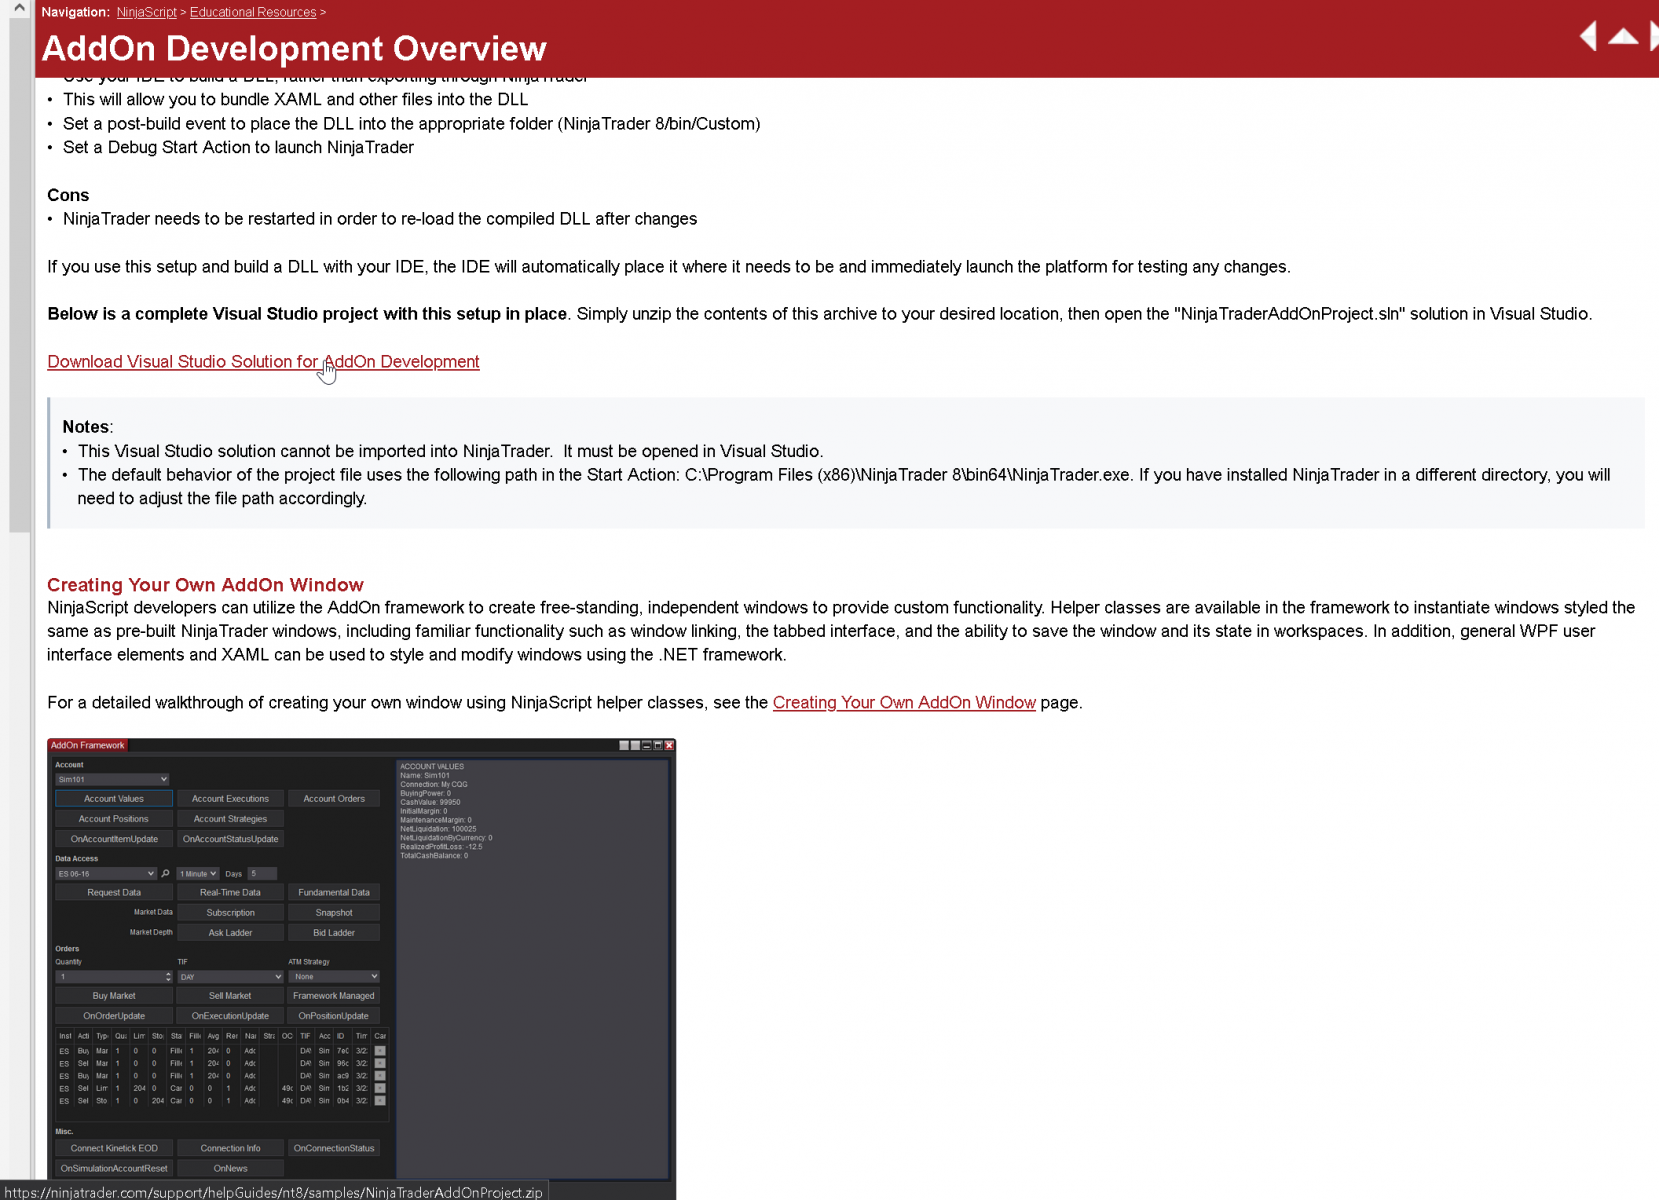Screen dimensions: 1659x1200
Task: Cancel the first ES order via its X icon
Action: [378, 1050]
